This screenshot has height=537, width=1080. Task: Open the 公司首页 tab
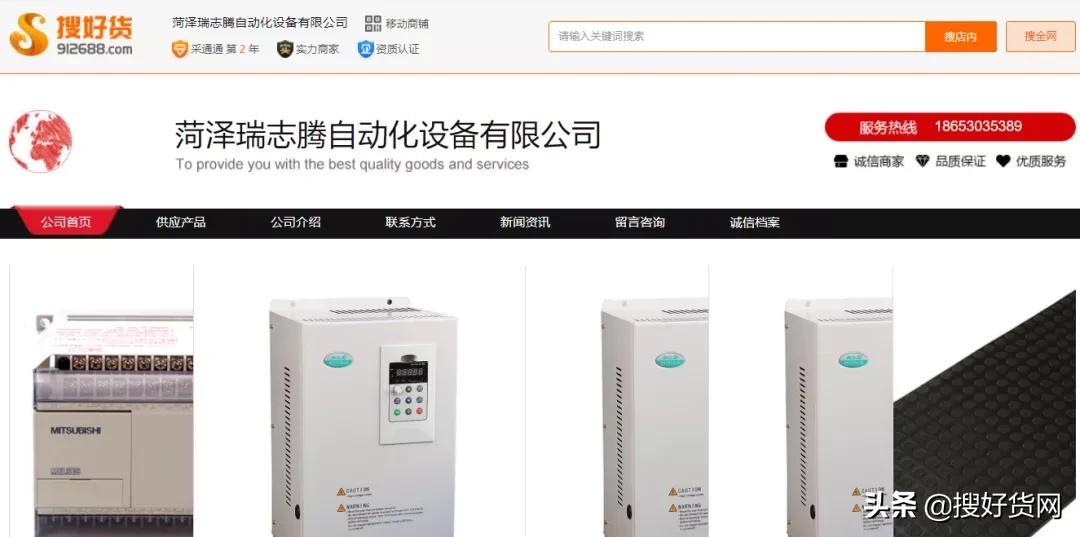click(66, 222)
